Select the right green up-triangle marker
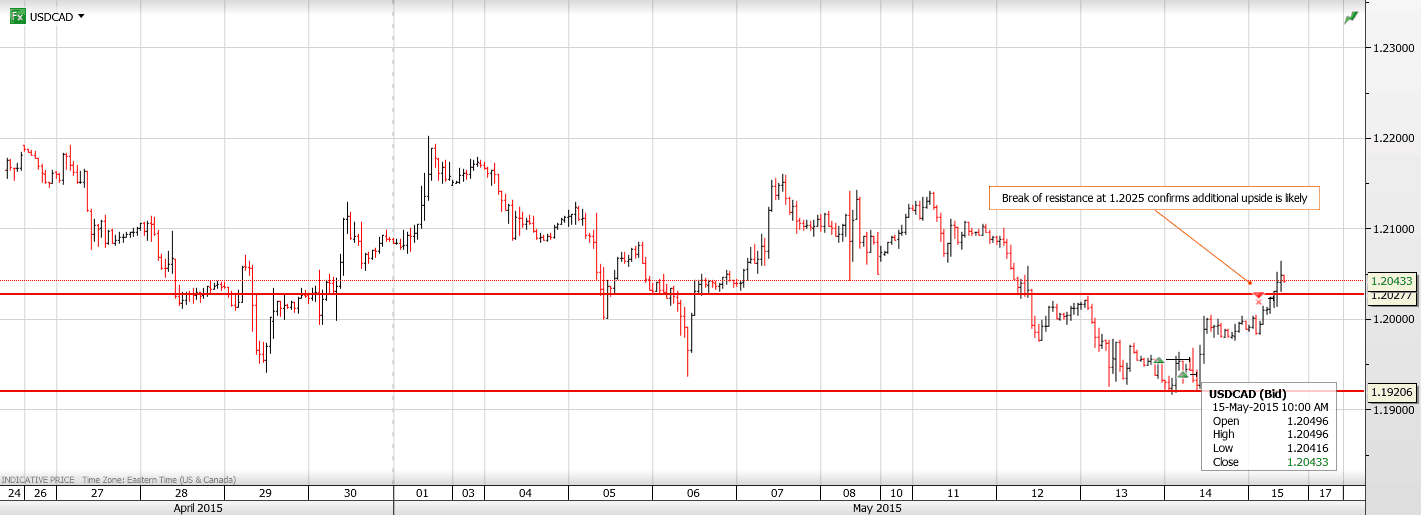 1182,374
